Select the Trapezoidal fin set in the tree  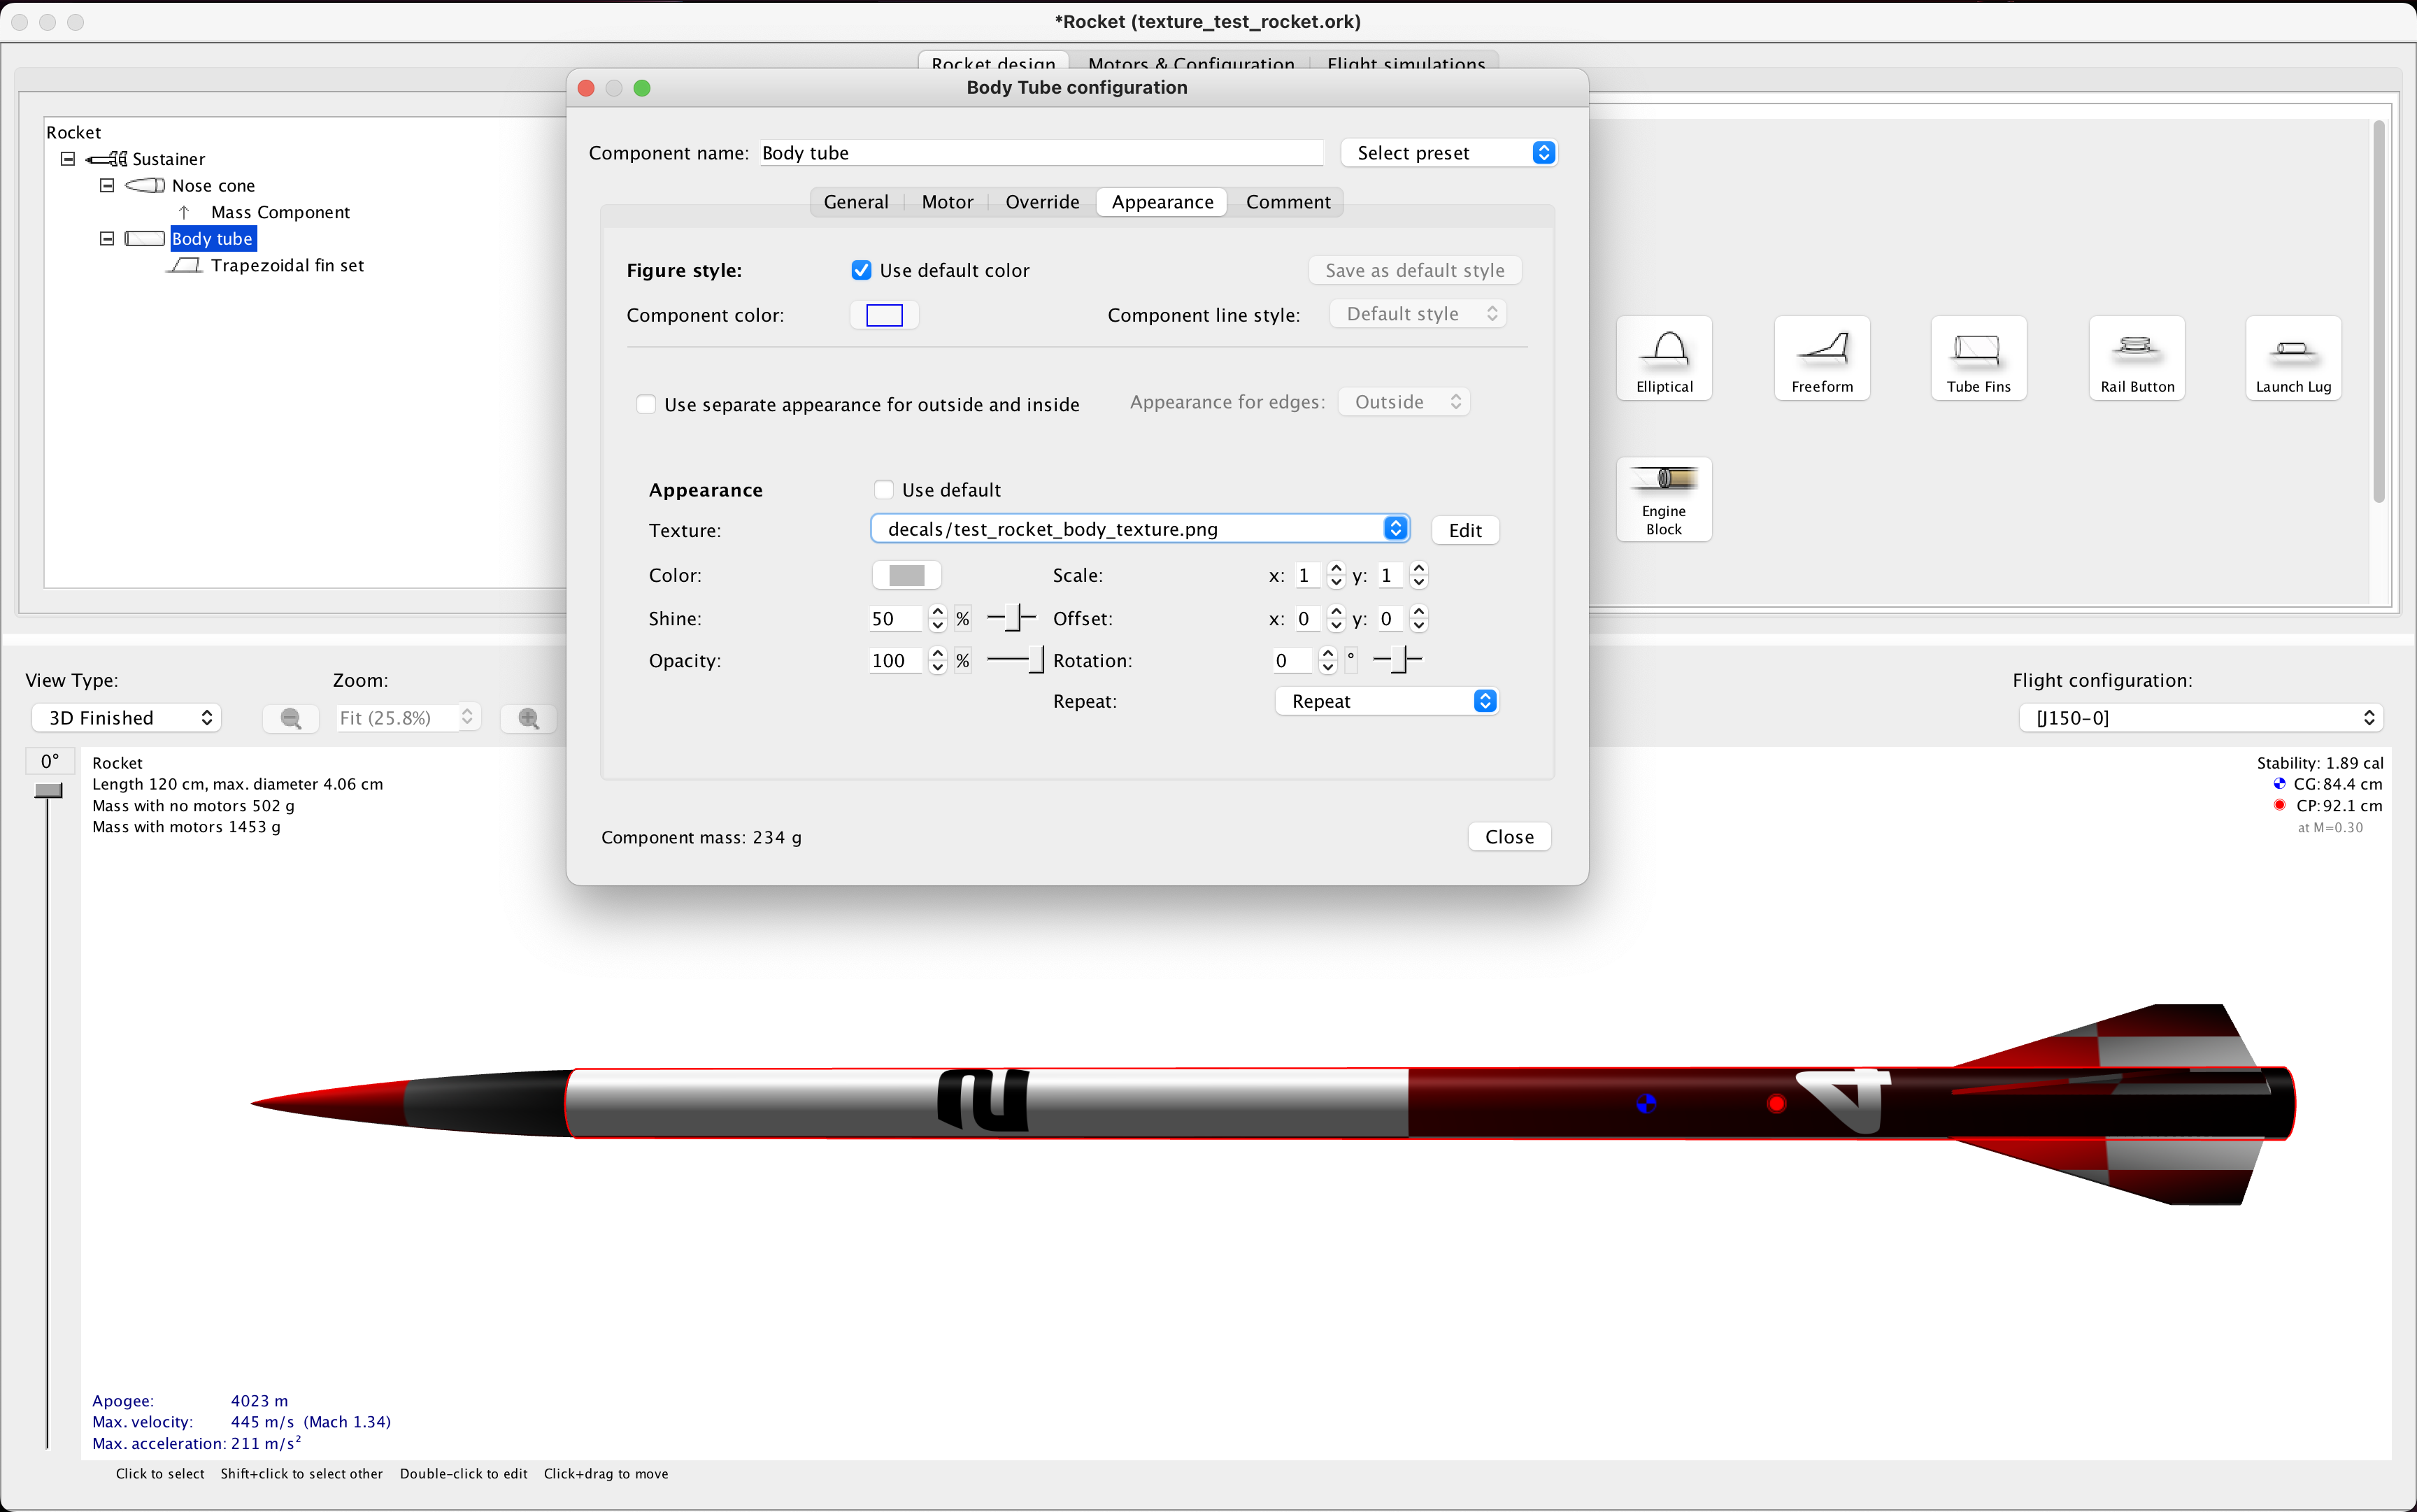coord(288,265)
